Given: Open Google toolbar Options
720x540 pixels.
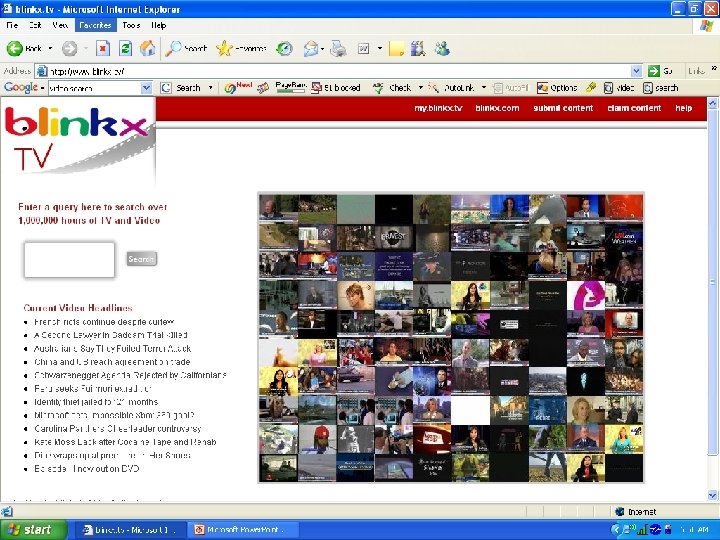Looking at the screenshot, I should click(x=557, y=88).
